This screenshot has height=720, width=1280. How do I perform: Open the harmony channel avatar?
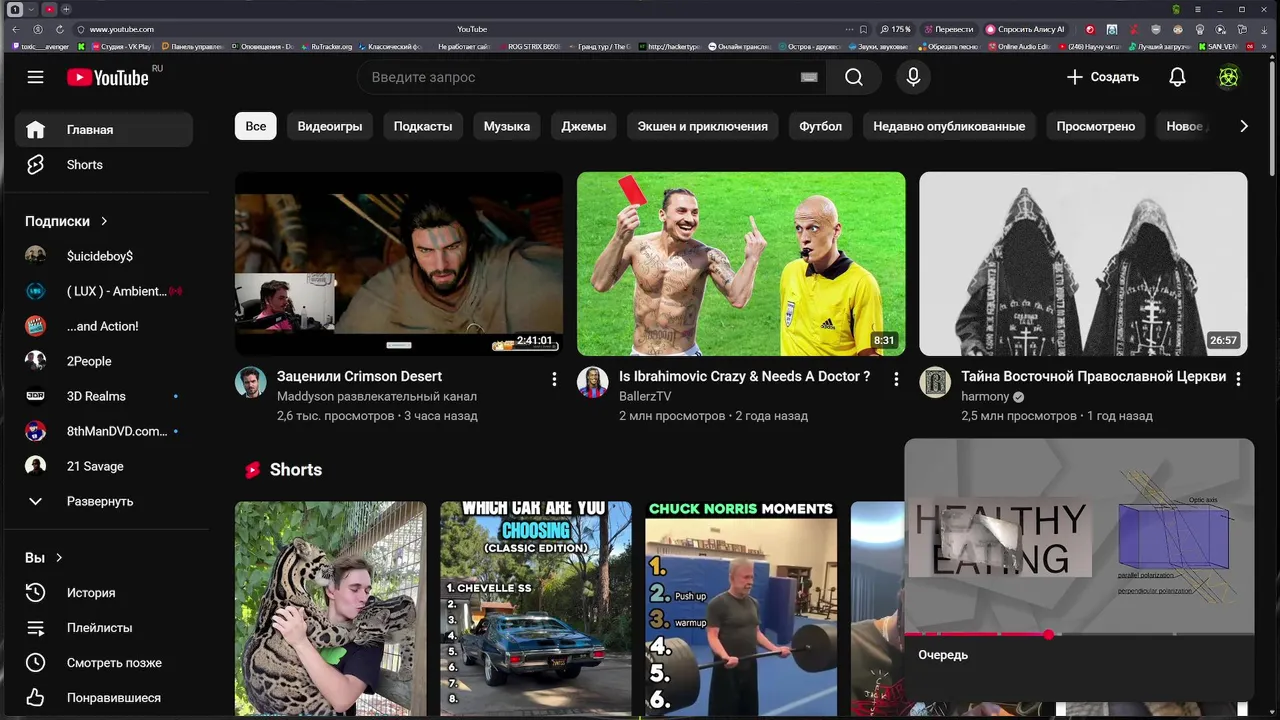[935, 382]
